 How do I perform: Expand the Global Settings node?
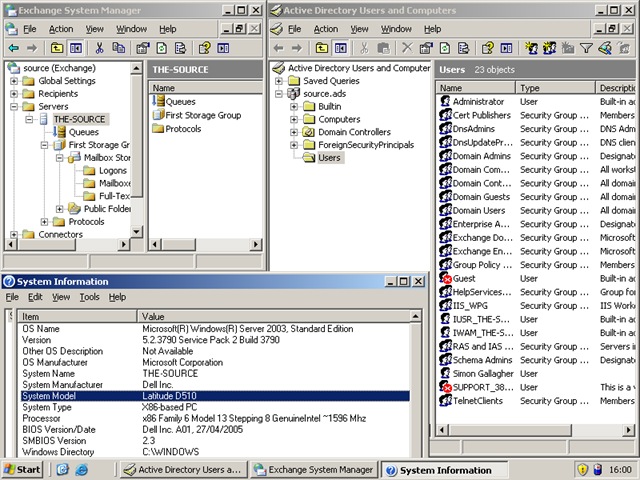[x=14, y=81]
